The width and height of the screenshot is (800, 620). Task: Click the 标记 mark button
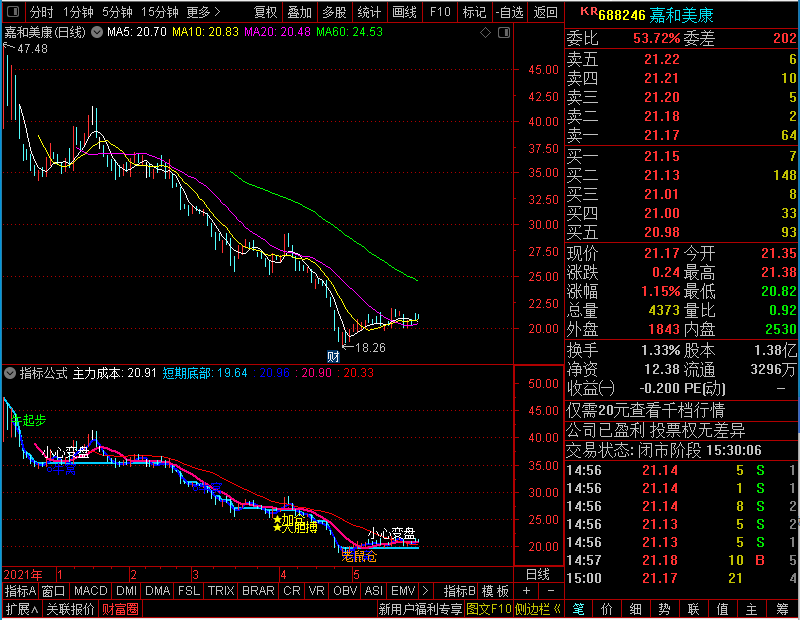point(474,12)
